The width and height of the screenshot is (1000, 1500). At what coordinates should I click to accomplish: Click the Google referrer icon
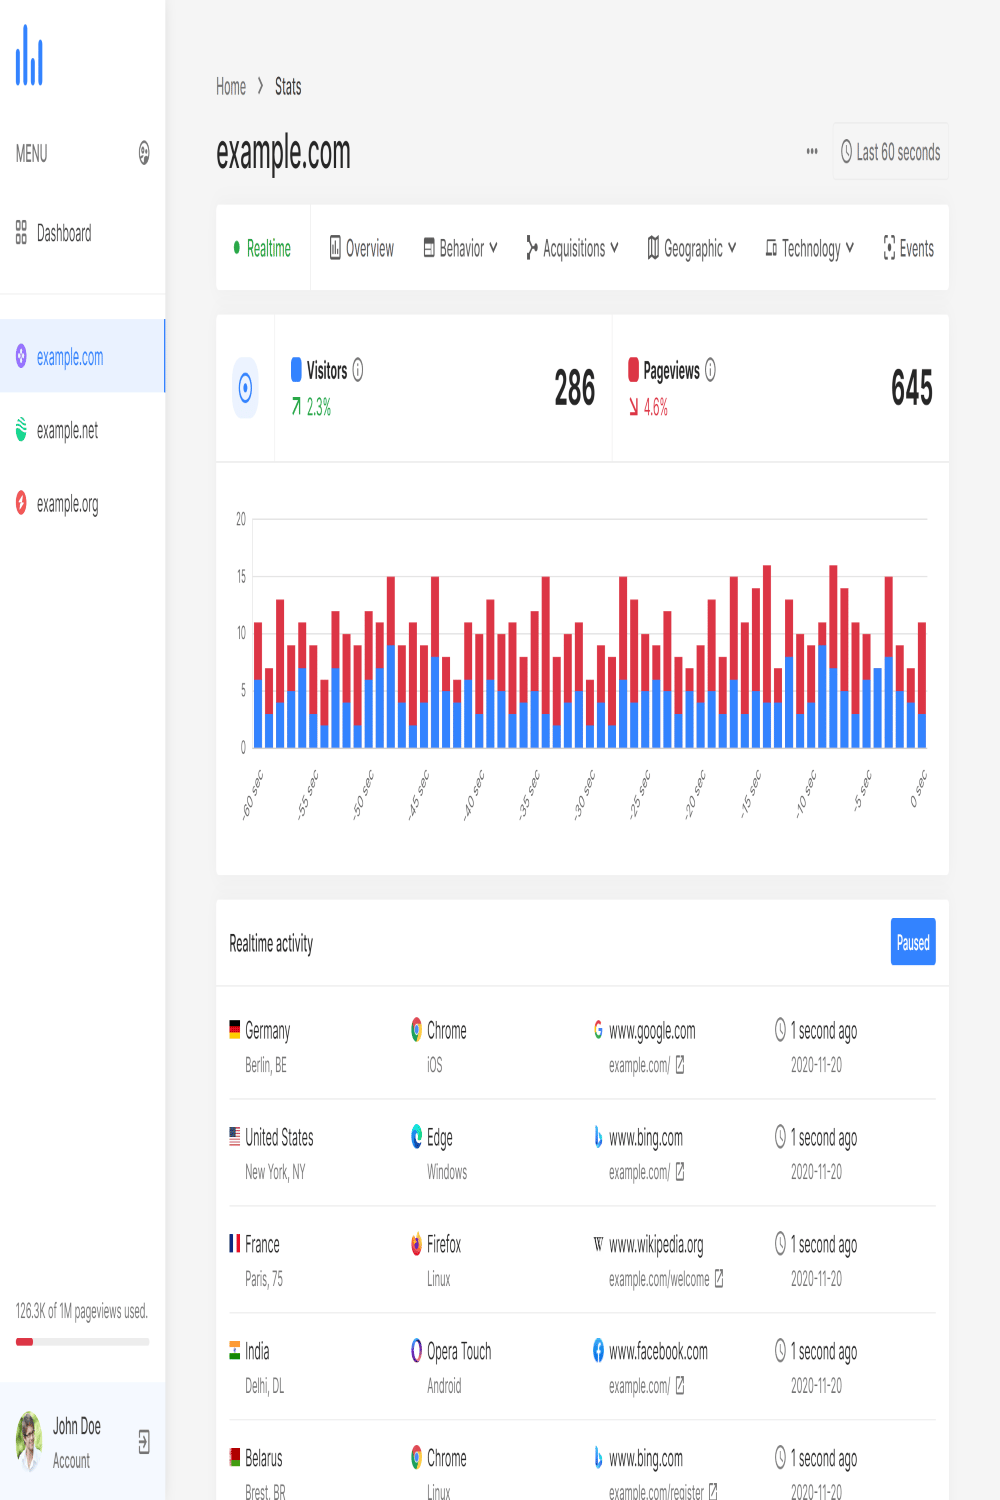pyautogui.click(x=599, y=1030)
